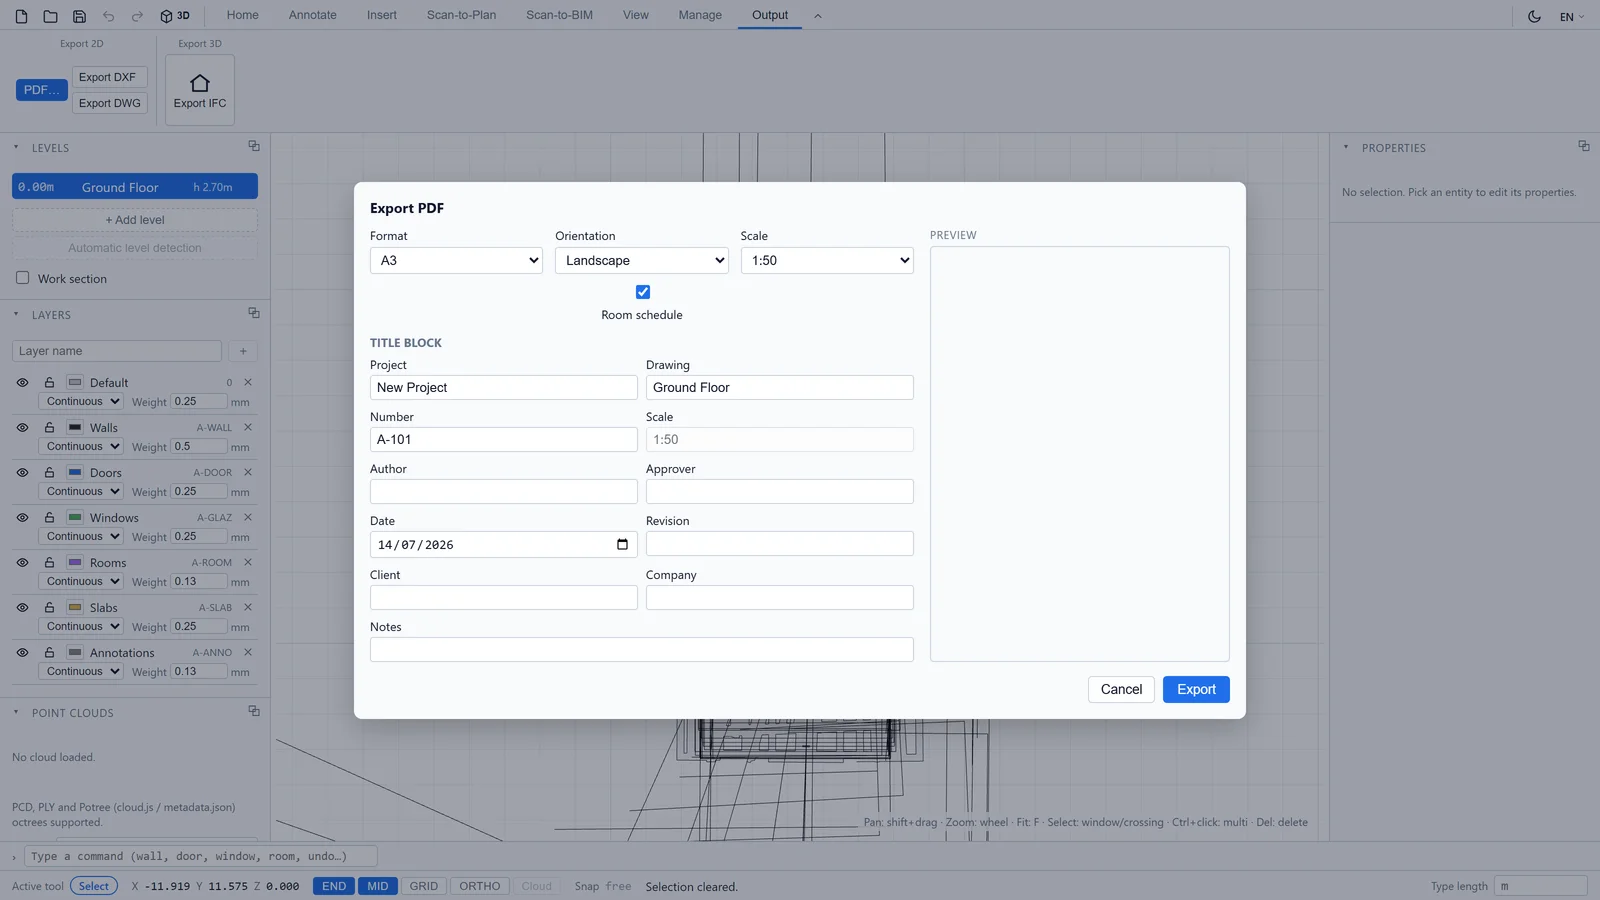Screen dimensions: 1600x900
Task: Open the Home ribbon tab
Action: (x=243, y=15)
